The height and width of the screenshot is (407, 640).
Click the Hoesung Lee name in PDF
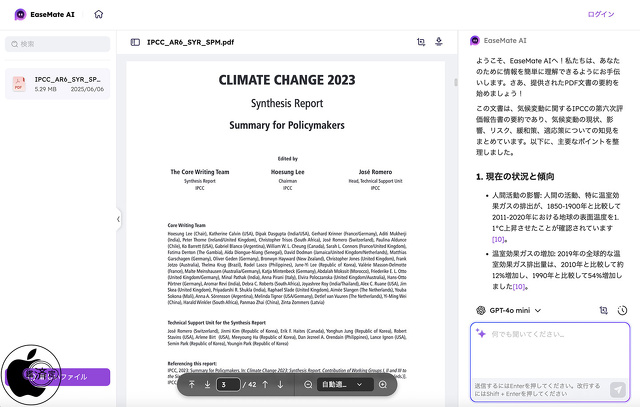(288, 172)
